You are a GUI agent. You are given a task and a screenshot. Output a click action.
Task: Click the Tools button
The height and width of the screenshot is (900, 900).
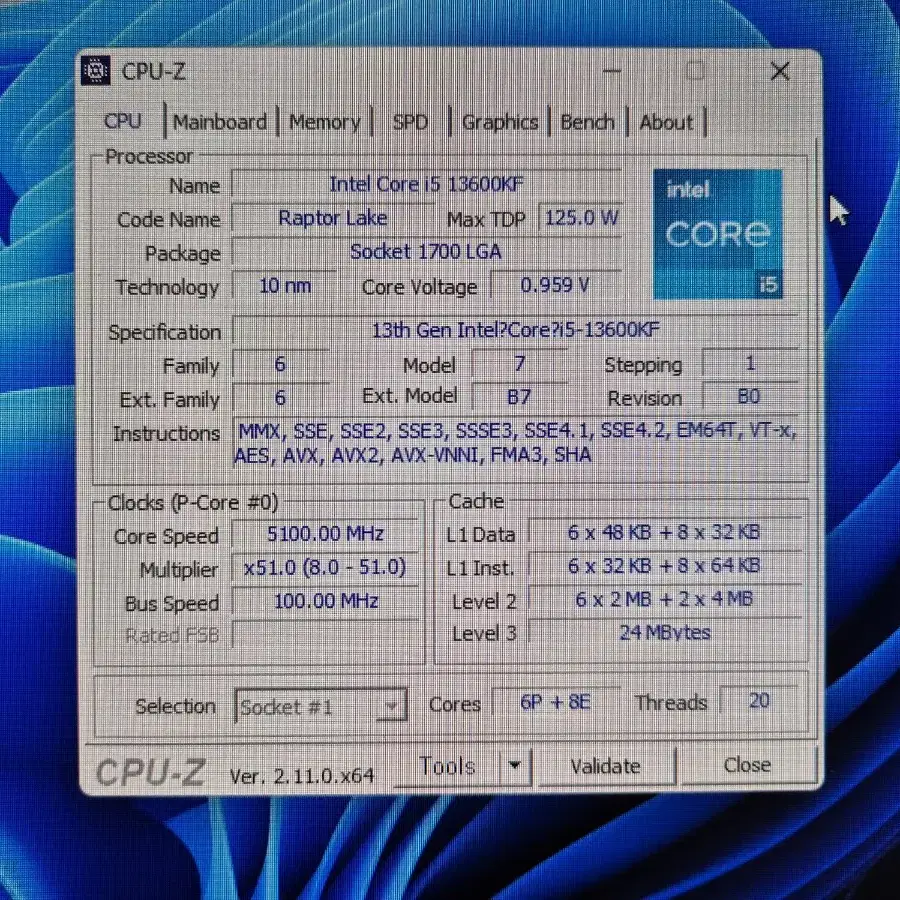pos(447,766)
